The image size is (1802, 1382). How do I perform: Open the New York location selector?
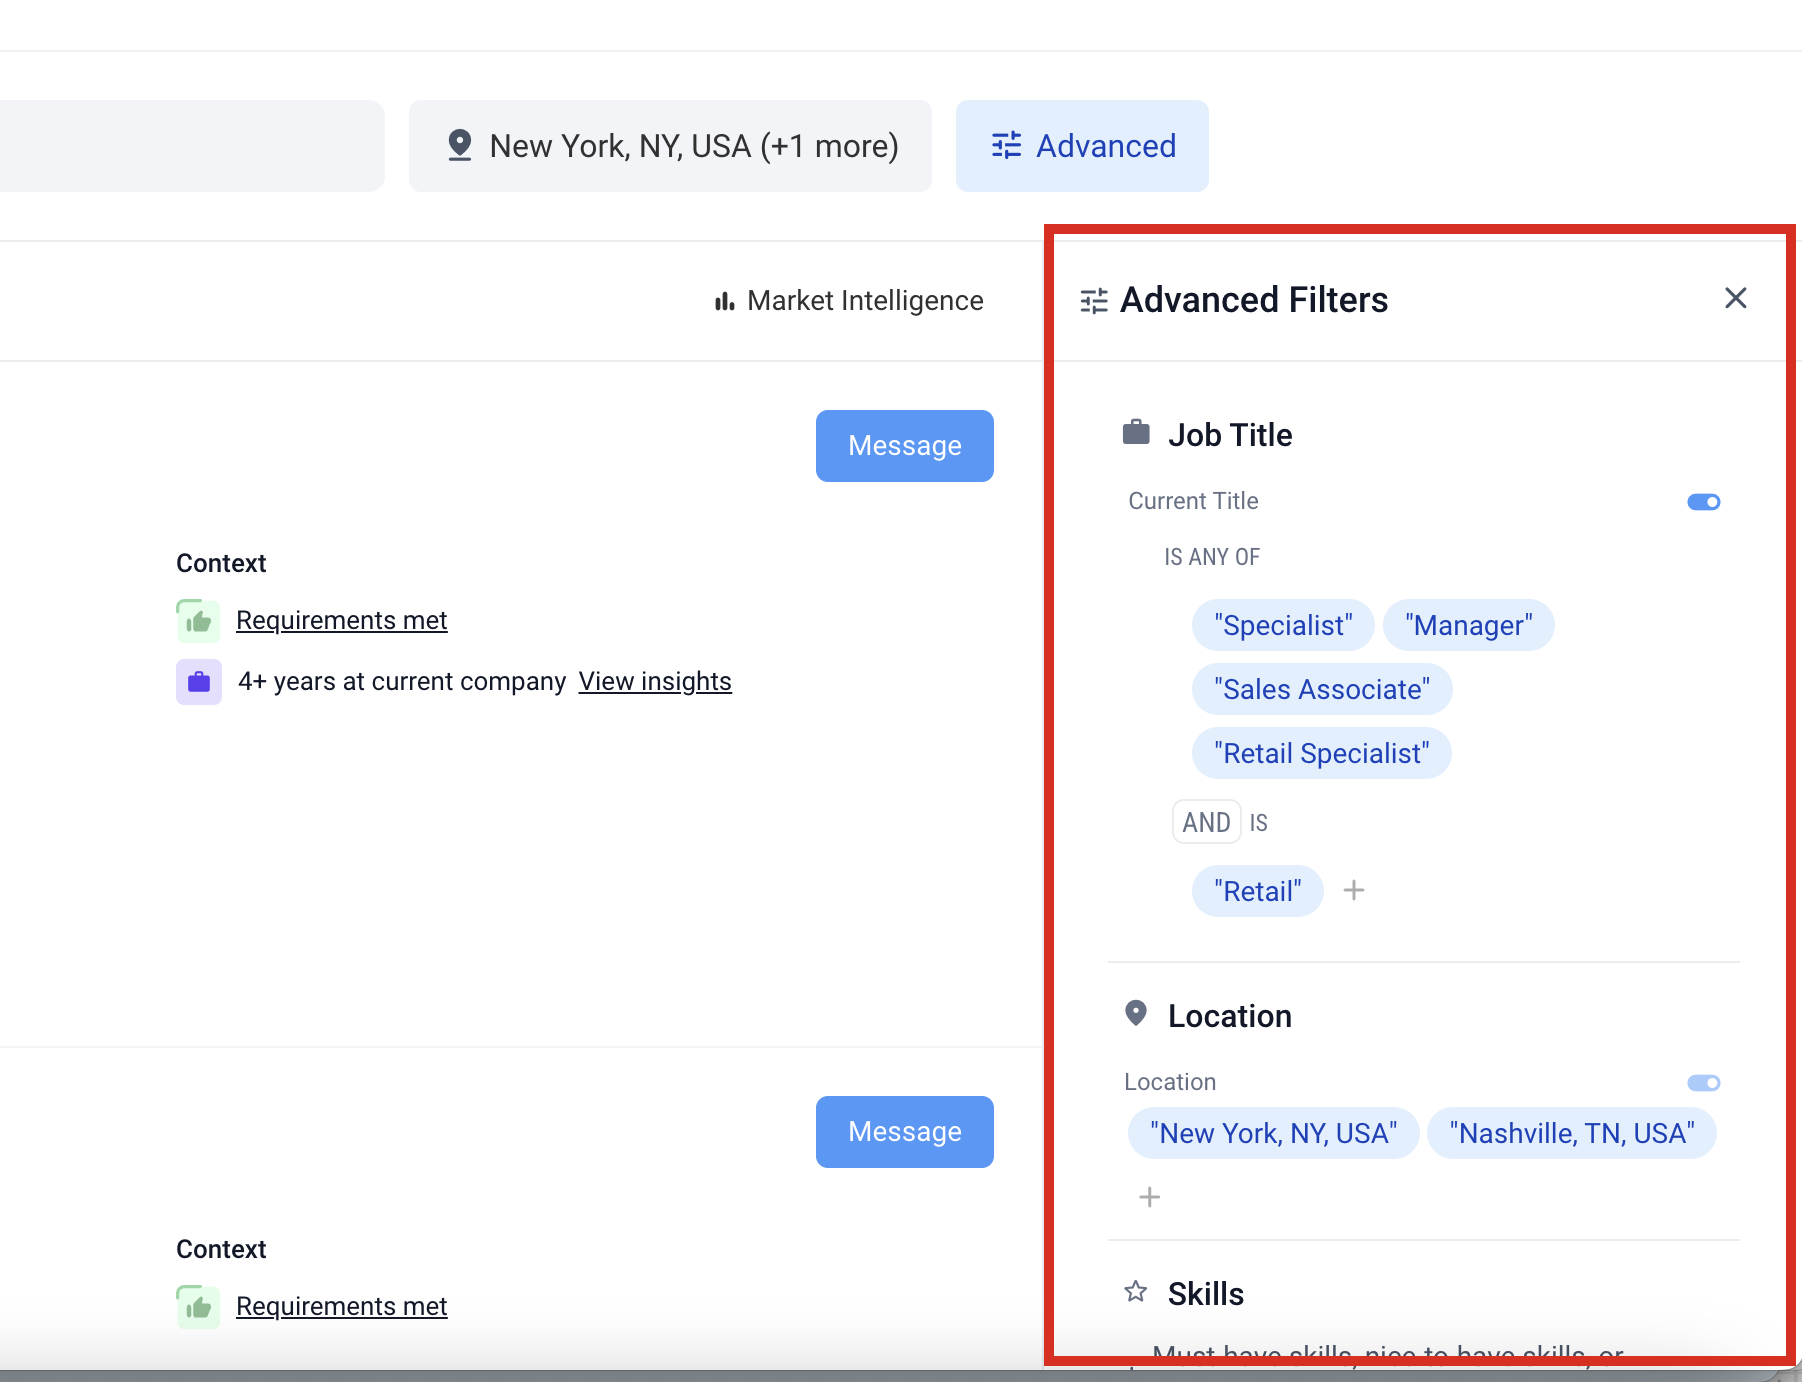point(670,146)
